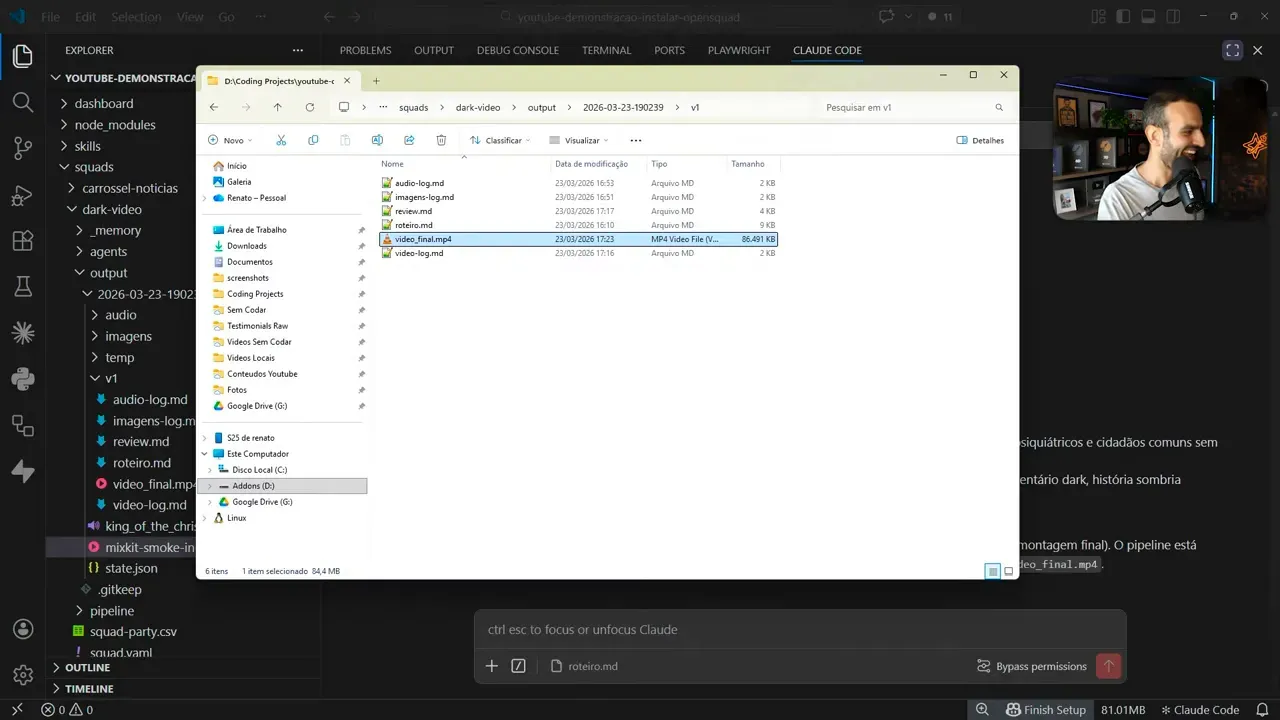Open Source Control in activity bar

click(22, 148)
